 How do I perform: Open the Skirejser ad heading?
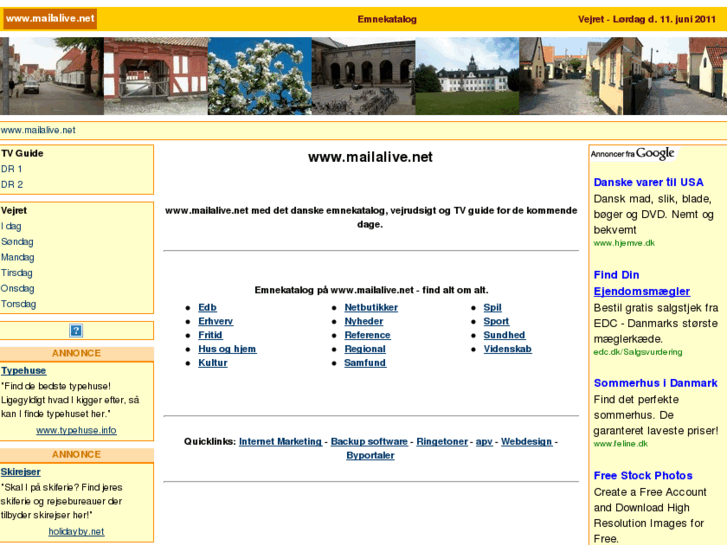point(21,472)
